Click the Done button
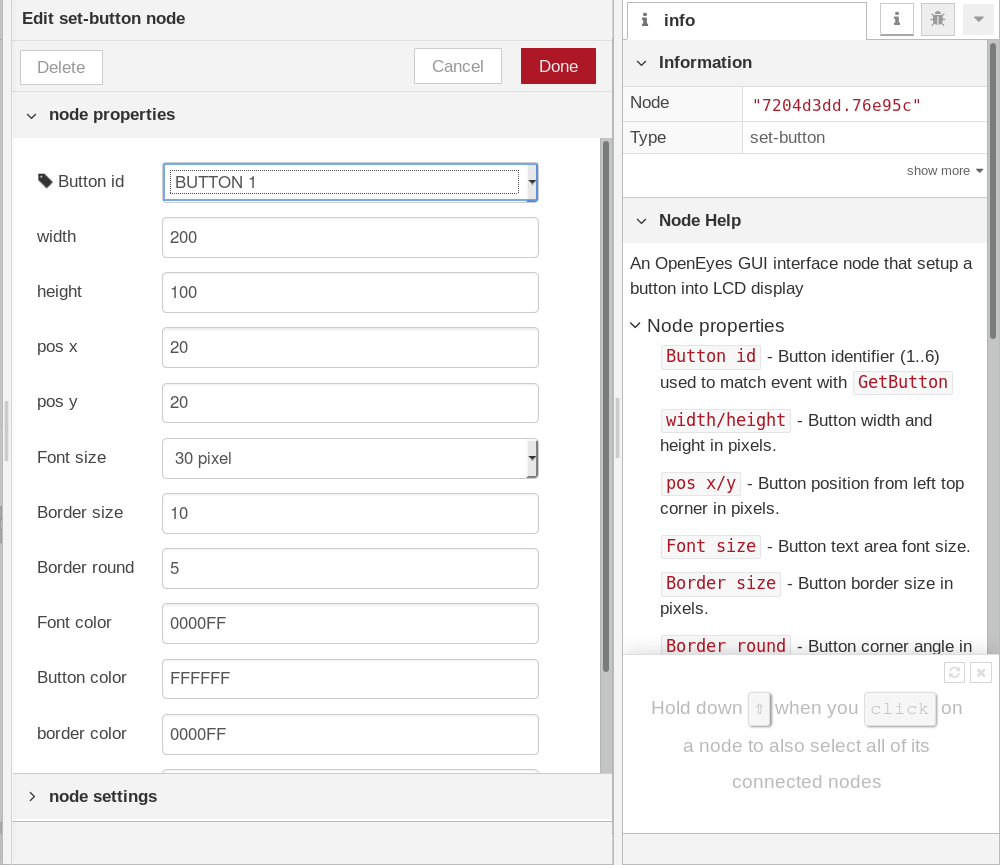Screen dimensions: 1000x865 click(558, 66)
